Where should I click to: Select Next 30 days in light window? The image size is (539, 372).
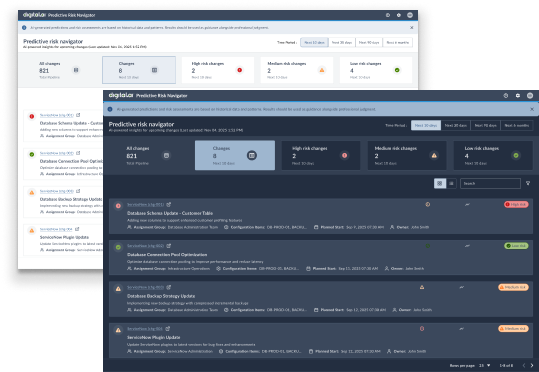[x=342, y=42]
